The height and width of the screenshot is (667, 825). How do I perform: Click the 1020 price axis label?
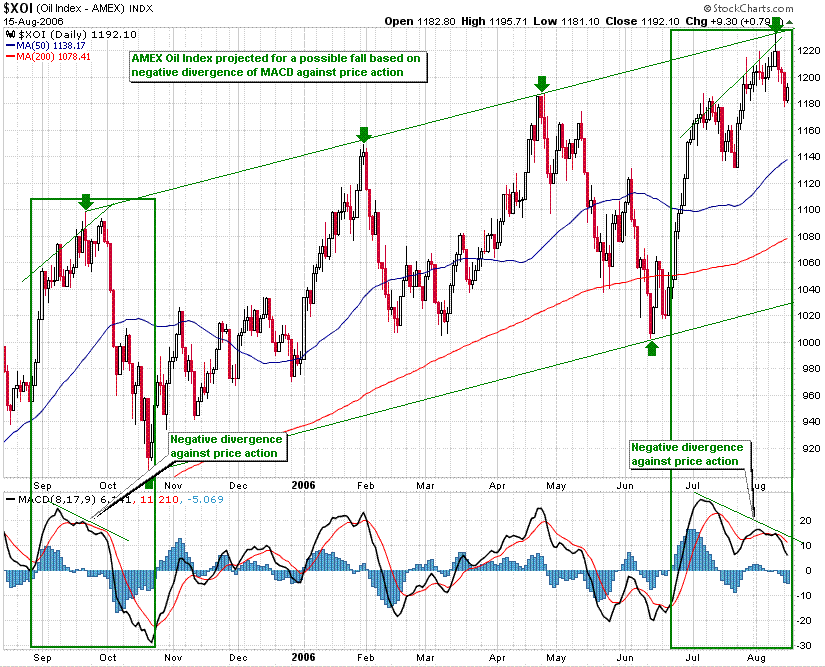(x=809, y=316)
